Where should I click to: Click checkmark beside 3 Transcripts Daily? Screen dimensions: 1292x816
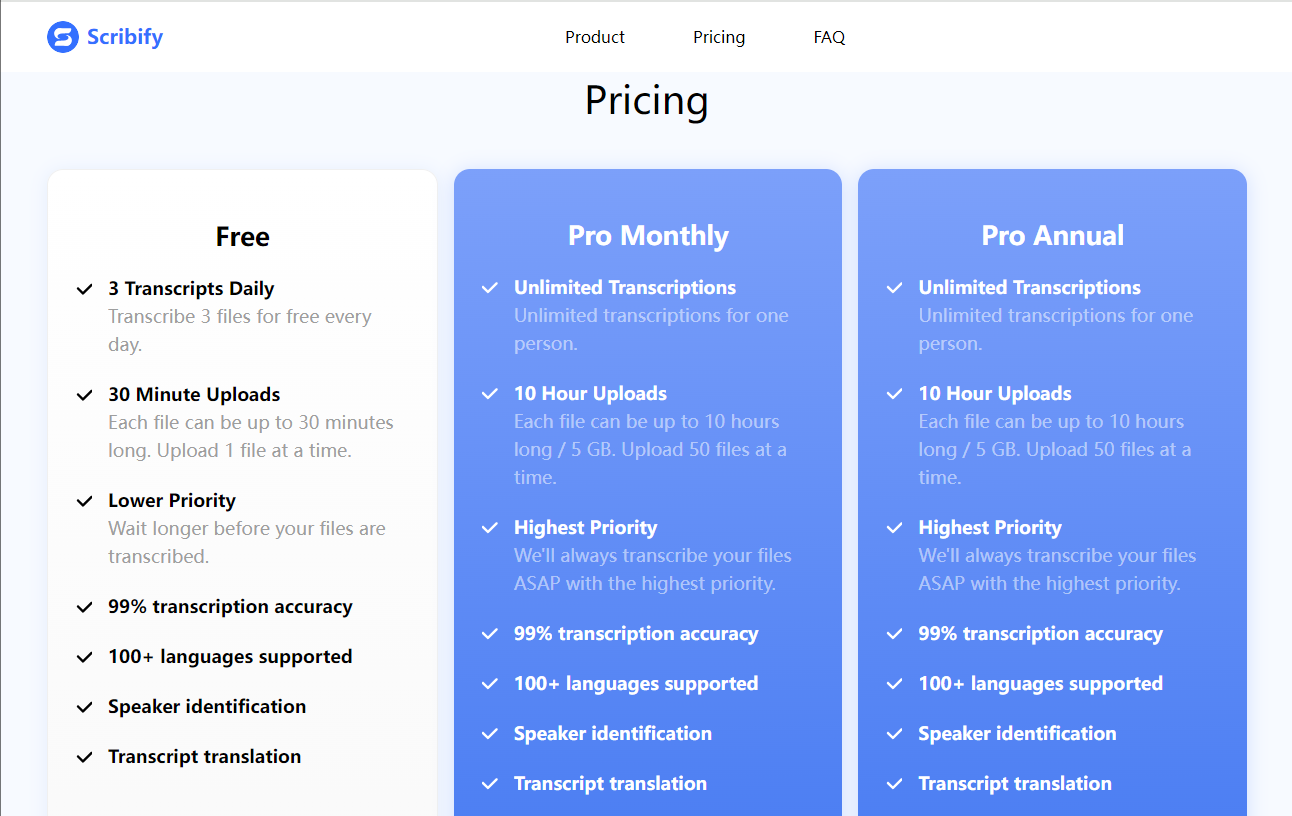(85, 290)
